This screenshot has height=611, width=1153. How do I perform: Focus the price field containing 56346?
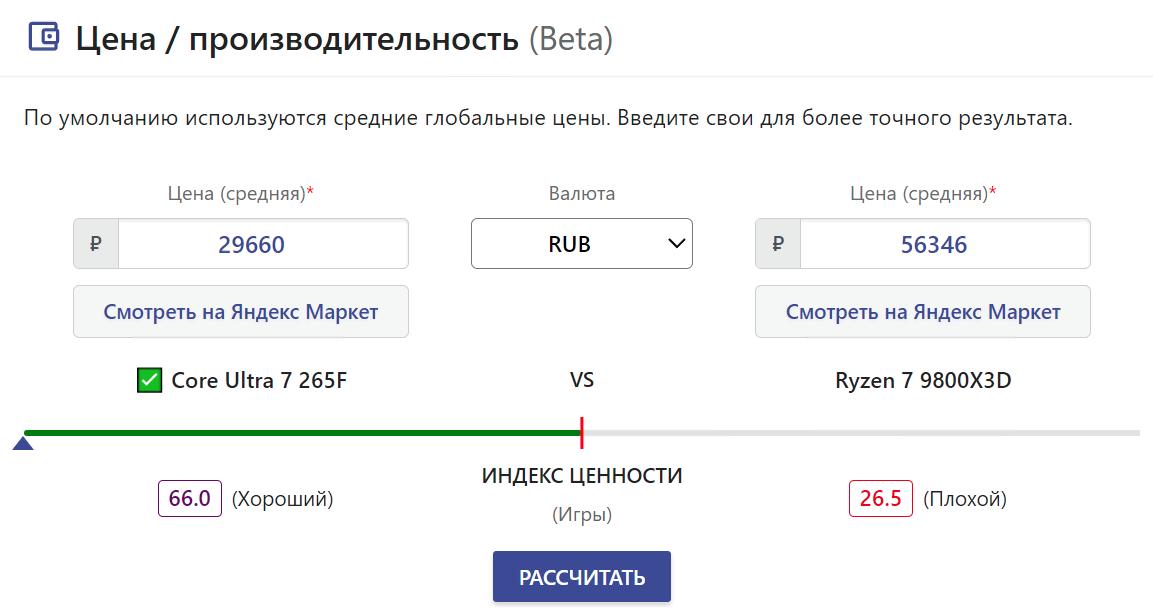click(x=944, y=244)
